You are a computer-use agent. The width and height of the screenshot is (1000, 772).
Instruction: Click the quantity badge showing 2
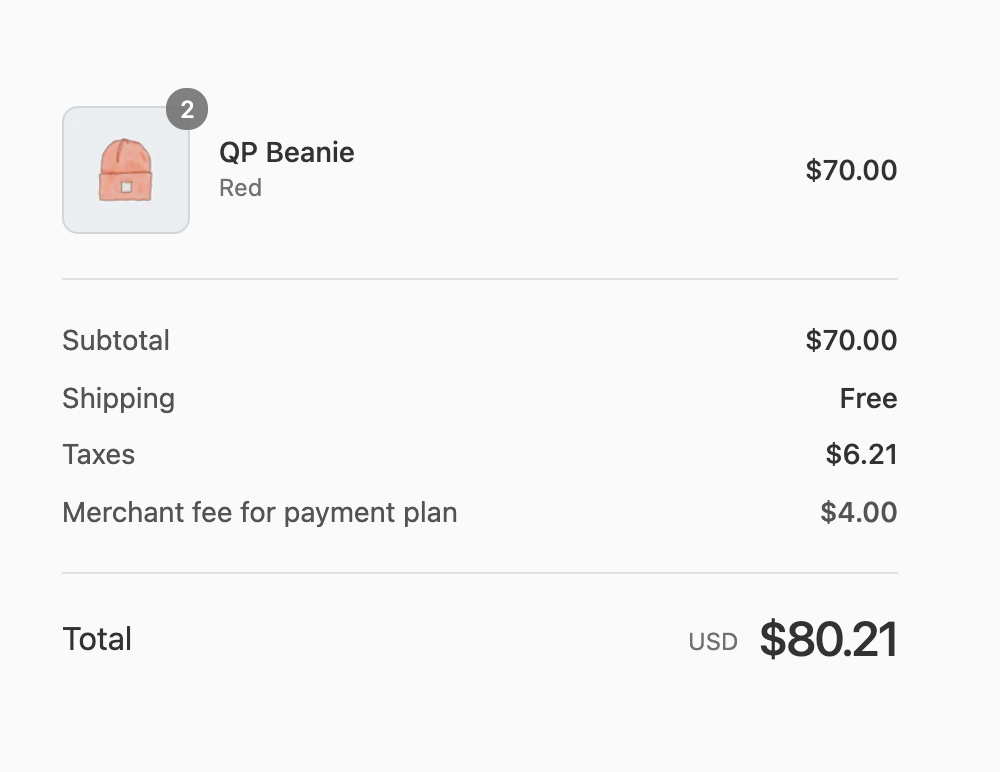pos(187,110)
